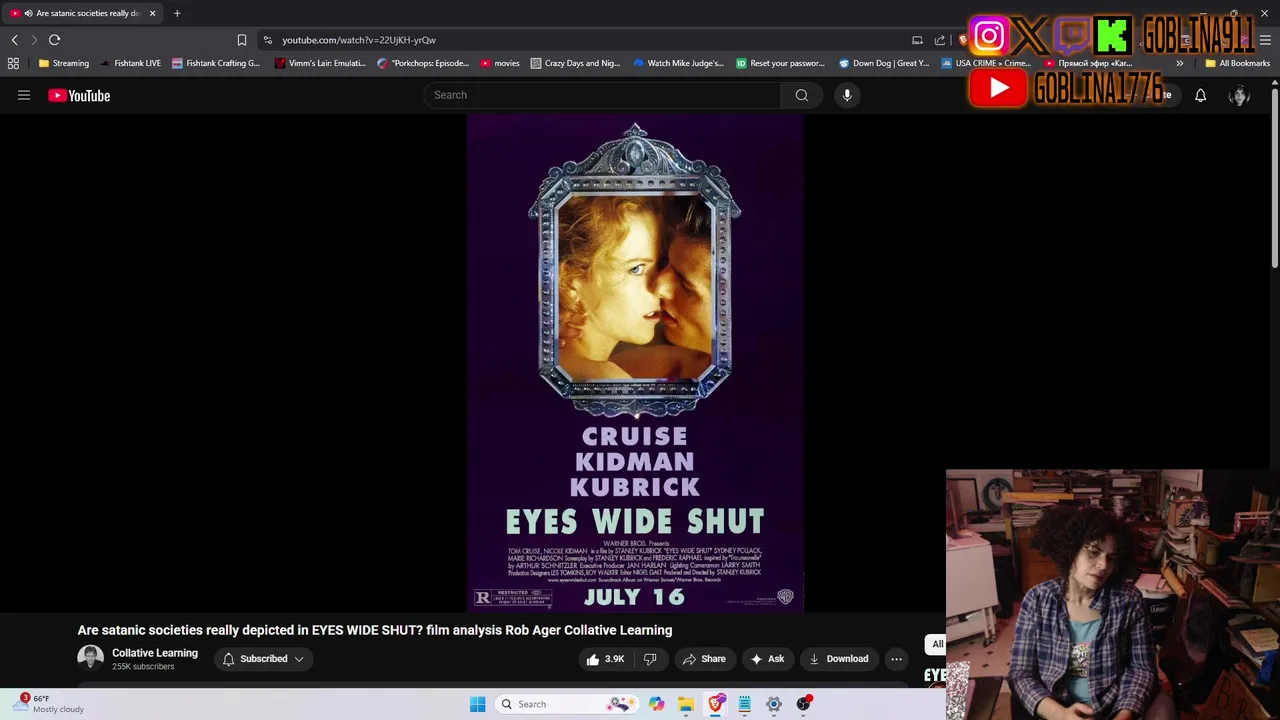The width and height of the screenshot is (1280, 720).
Task: Go forward with browser forward arrow
Action: (x=34, y=40)
